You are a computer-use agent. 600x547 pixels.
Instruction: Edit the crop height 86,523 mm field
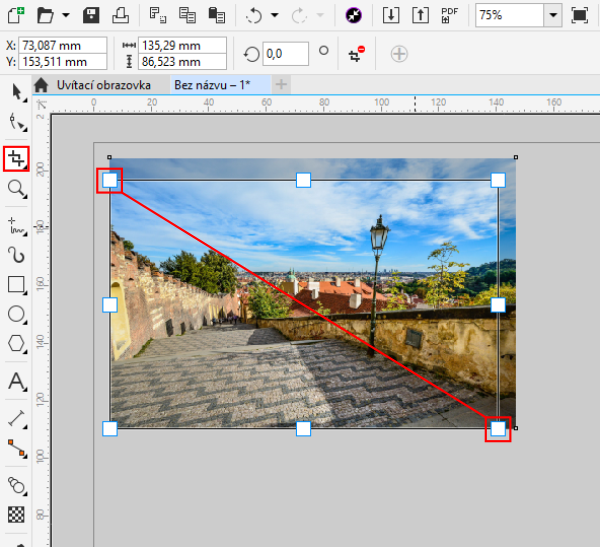pos(182,61)
